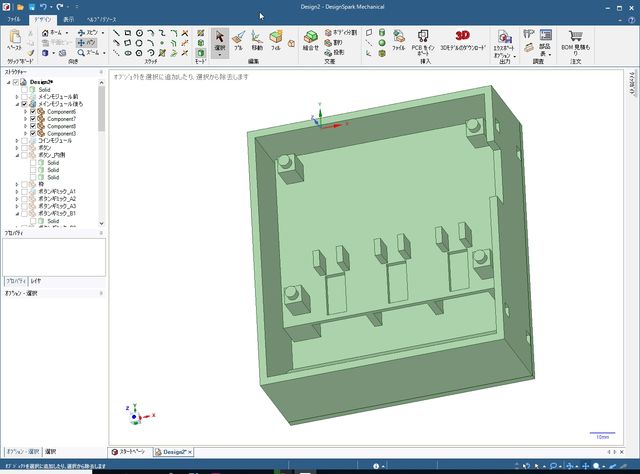This screenshot has width=640, height=474.
Task: Select ボタンギミック_A3 in the structure tree
Action: (57, 206)
